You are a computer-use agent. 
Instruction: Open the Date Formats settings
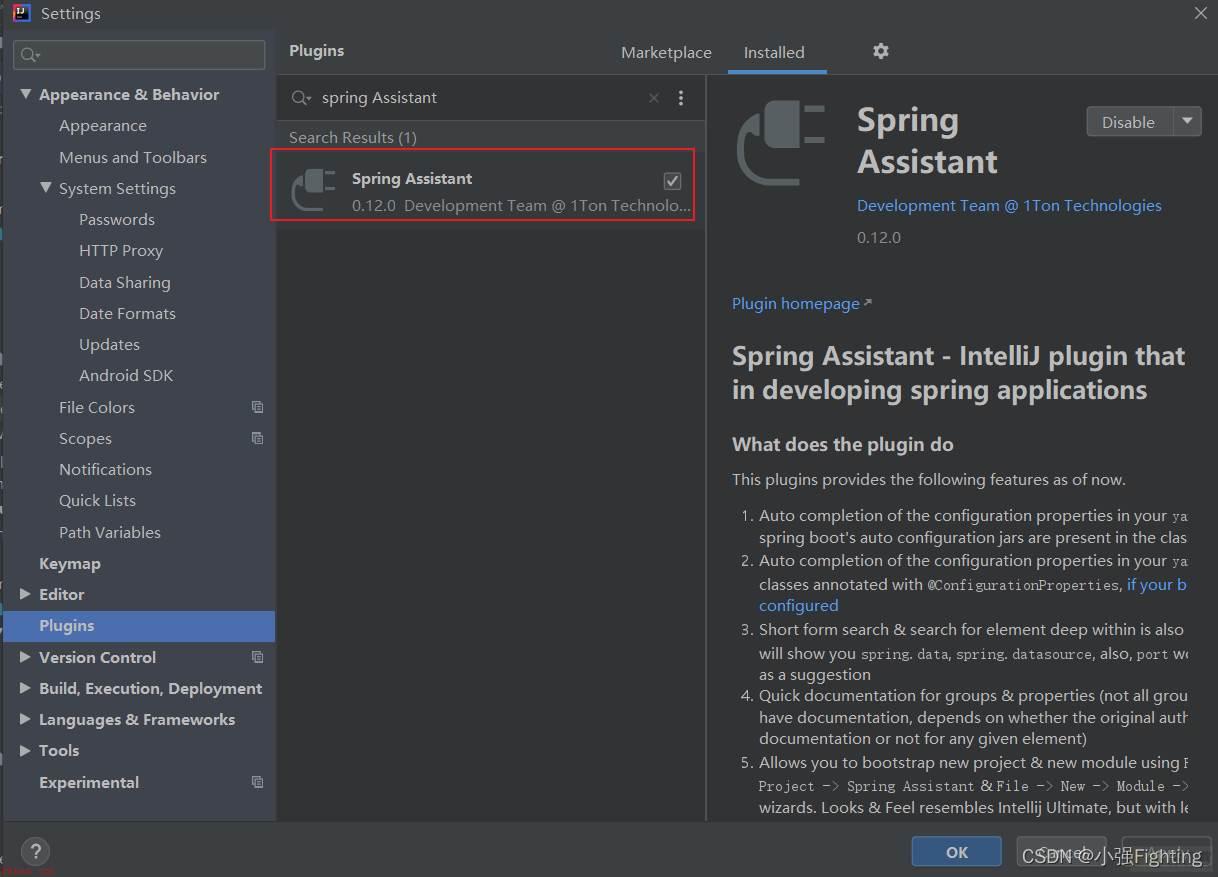(127, 313)
